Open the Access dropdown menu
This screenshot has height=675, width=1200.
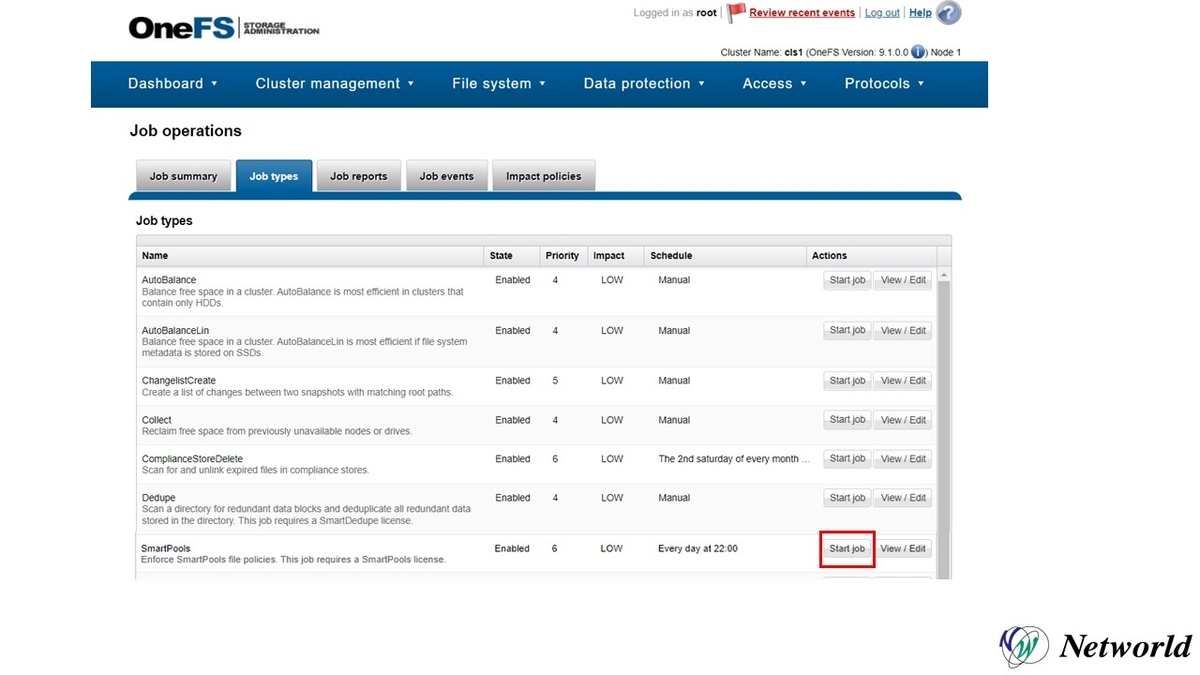click(775, 84)
